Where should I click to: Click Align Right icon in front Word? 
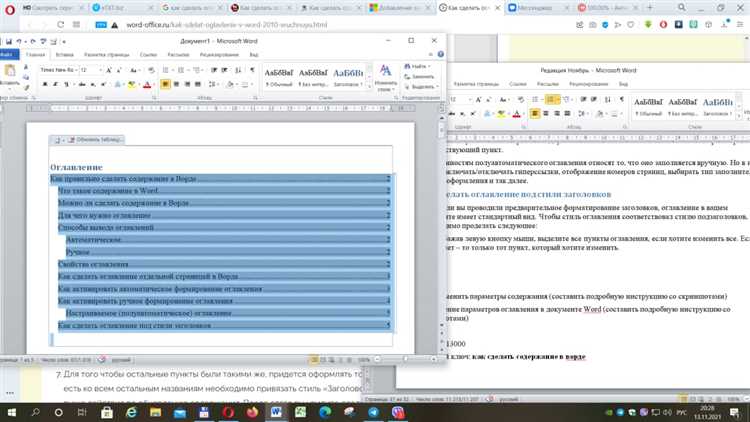pyautogui.click(x=187, y=85)
